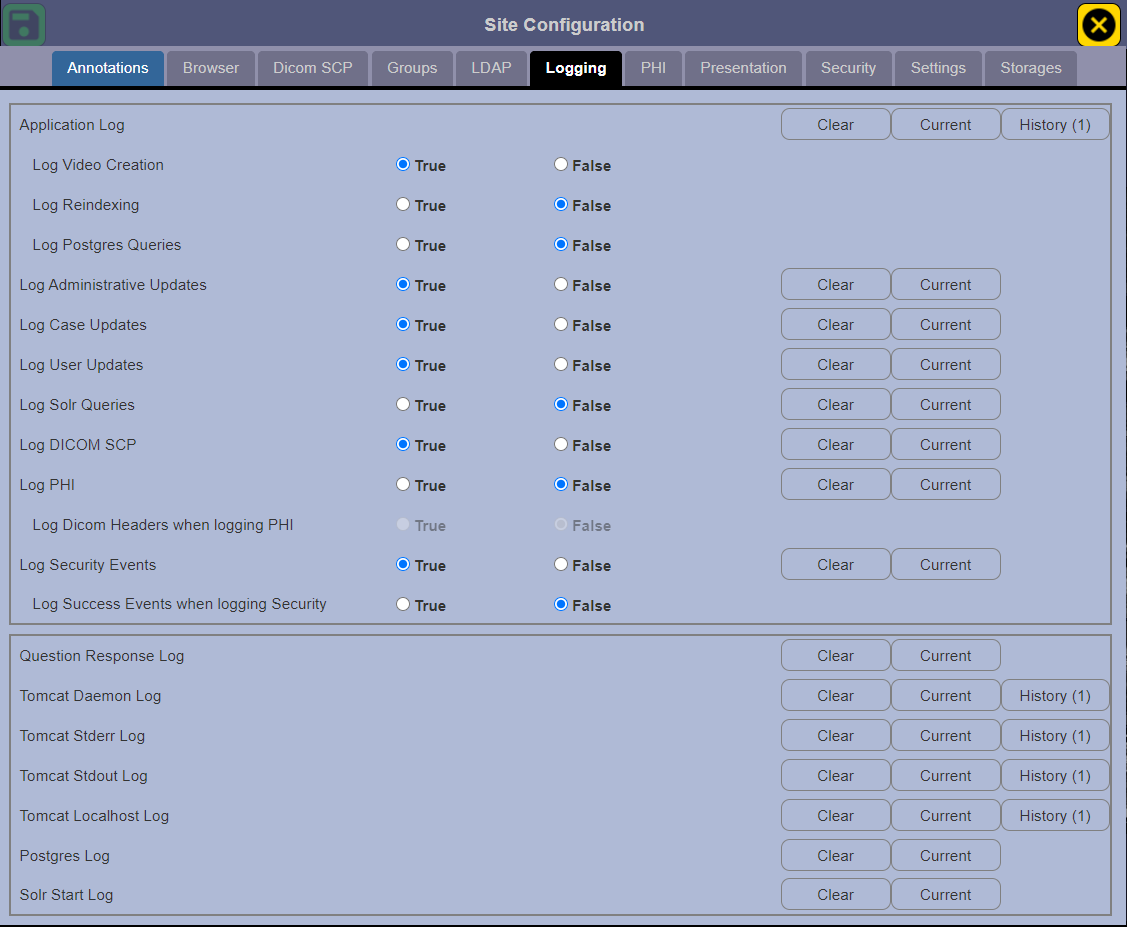View the Application Log history
This screenshot has width=1127, height=927.
click(x=1055, y=124)
